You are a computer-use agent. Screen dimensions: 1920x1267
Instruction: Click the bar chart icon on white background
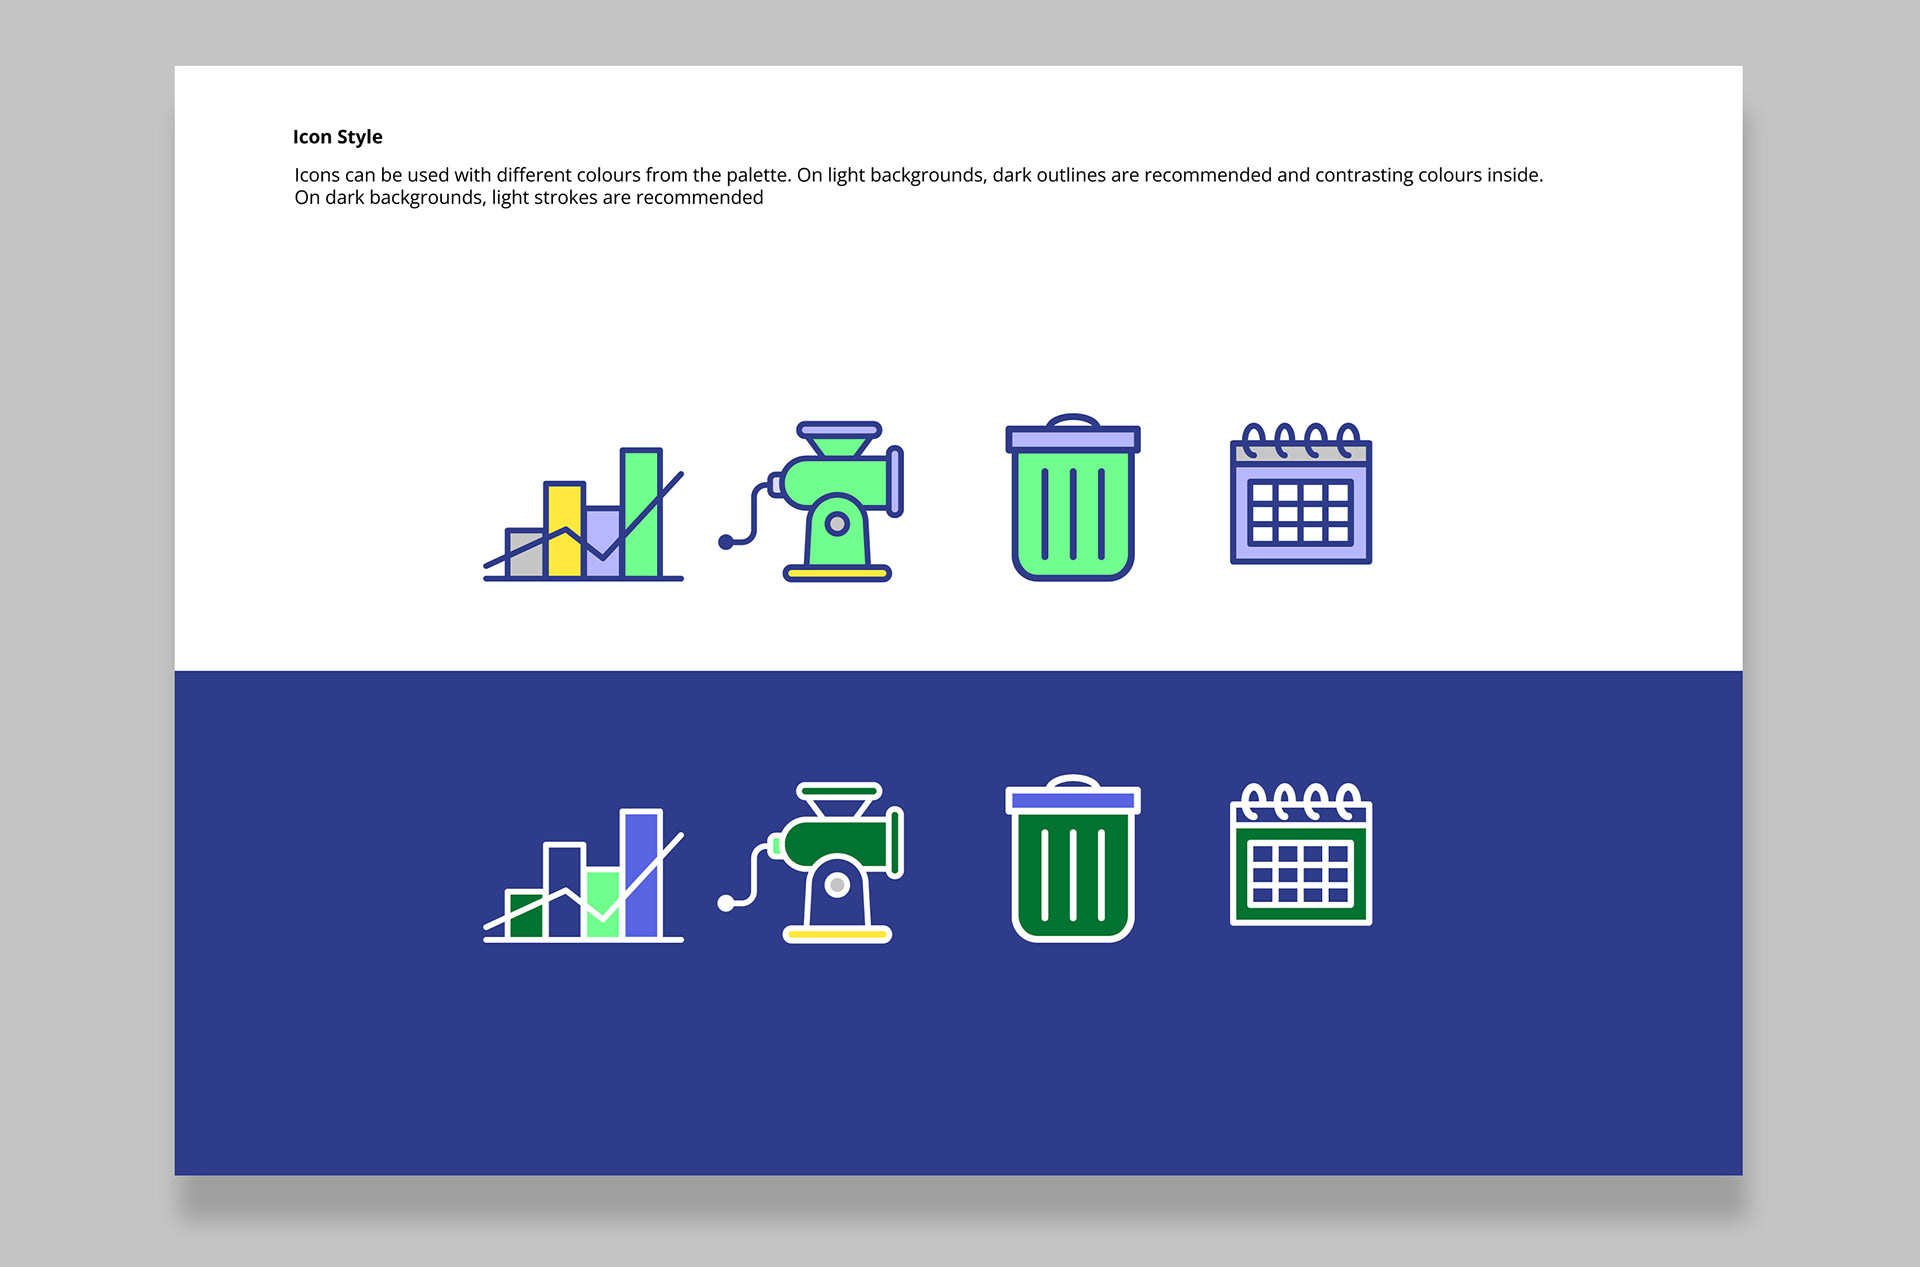(583, 515)
